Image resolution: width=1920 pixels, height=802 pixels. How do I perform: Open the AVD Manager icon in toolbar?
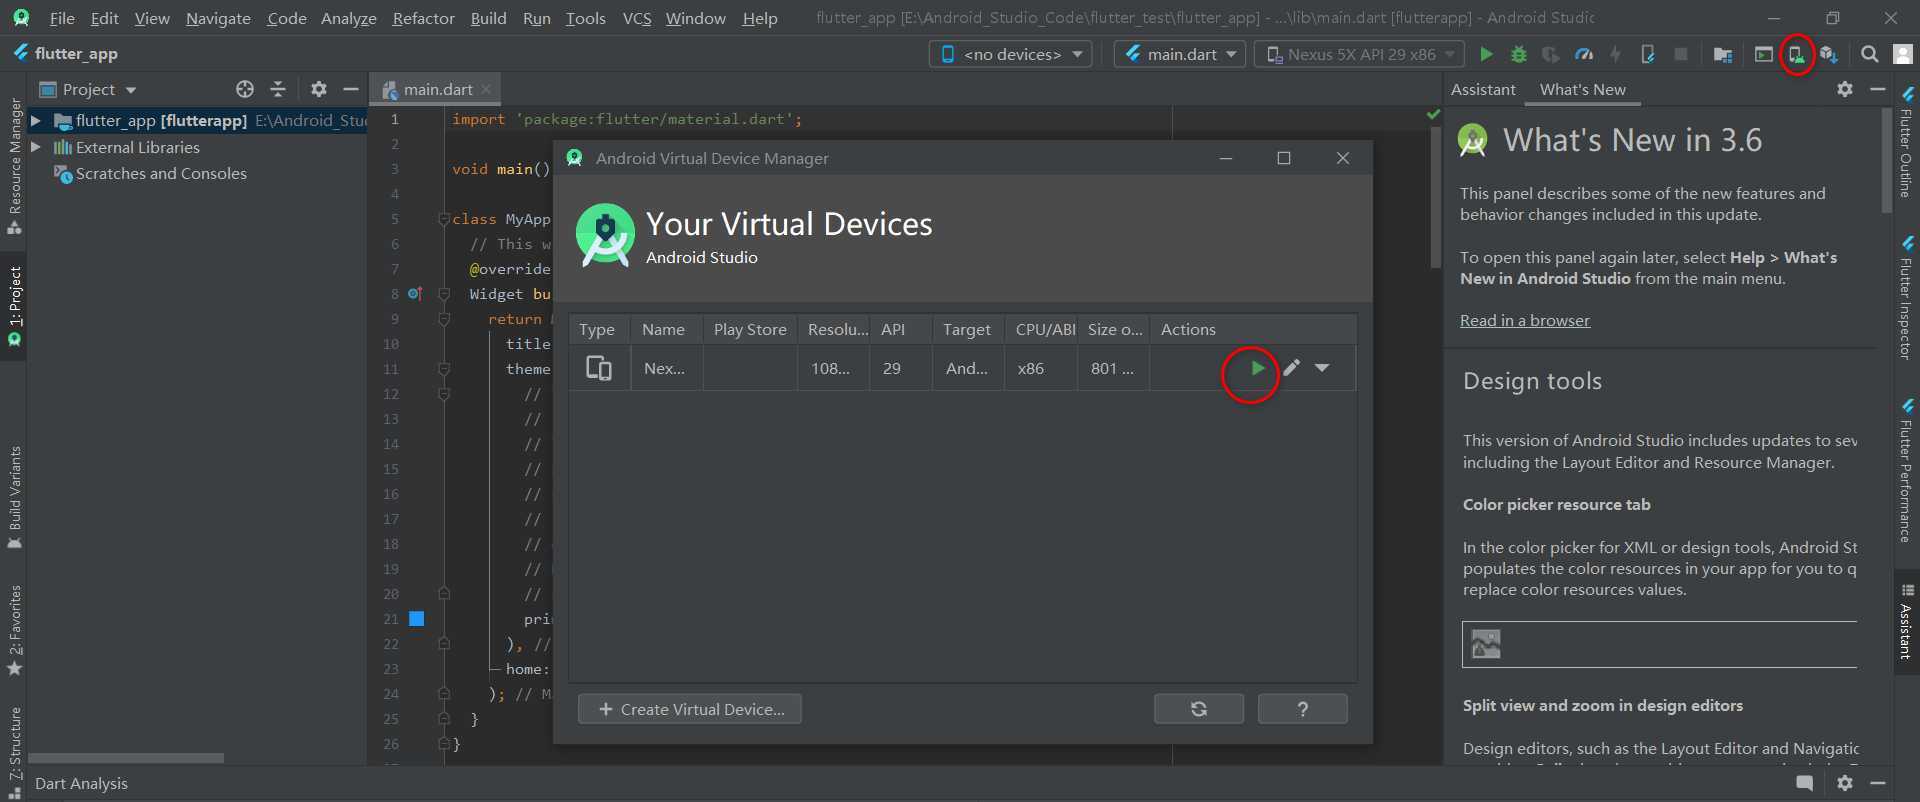tap(1797, 54)
